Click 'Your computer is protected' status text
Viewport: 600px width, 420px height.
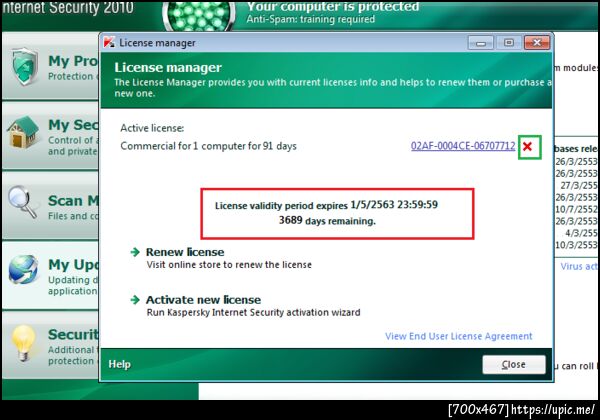[333, 6]
